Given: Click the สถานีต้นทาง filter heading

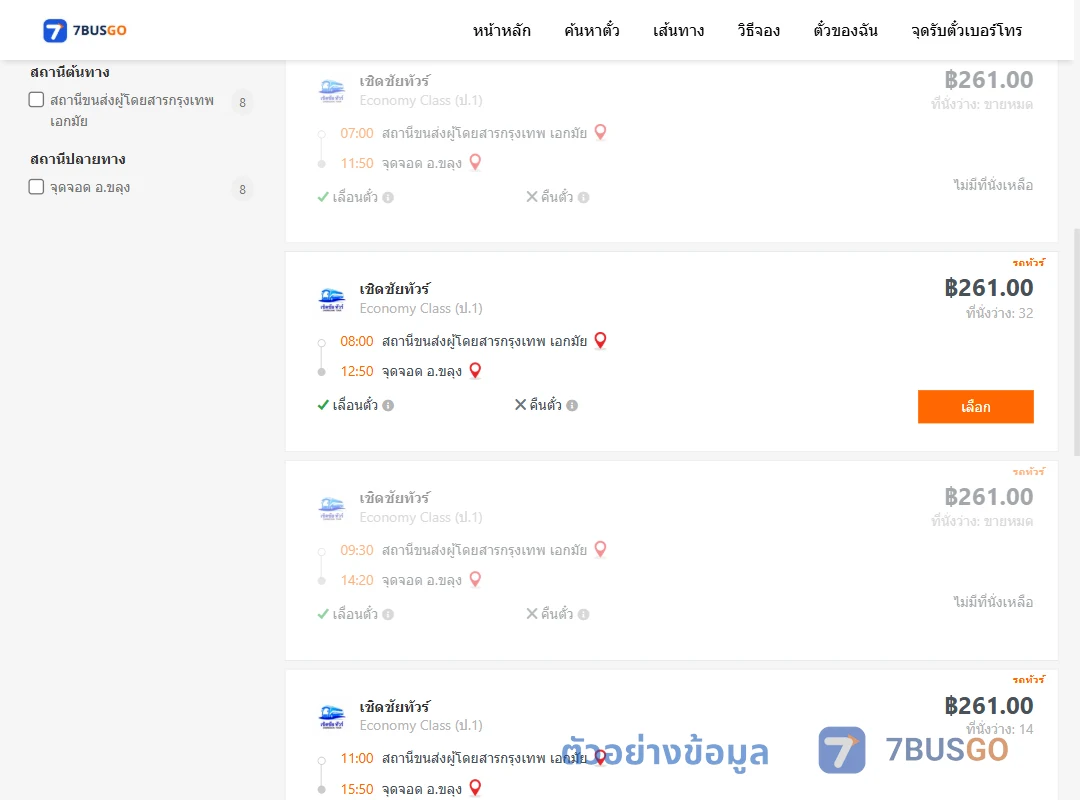Looking at the screenshot, I should point(70,72).
